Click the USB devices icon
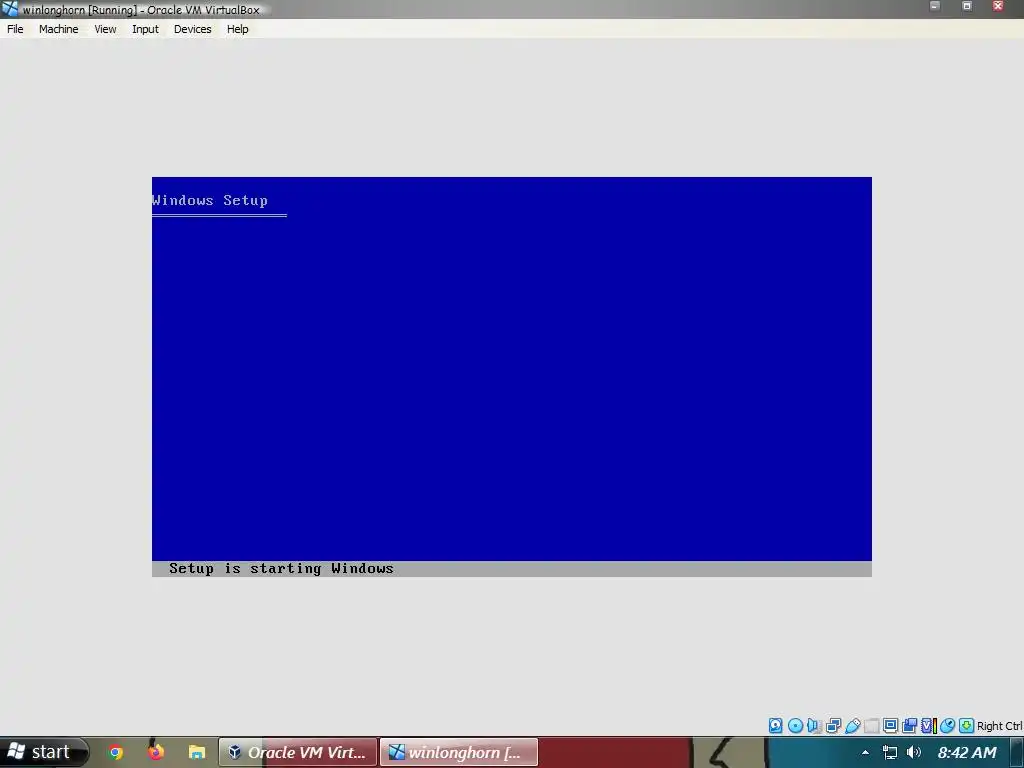This screenshot has height=768, width=1024. click(x=852, y=726)
